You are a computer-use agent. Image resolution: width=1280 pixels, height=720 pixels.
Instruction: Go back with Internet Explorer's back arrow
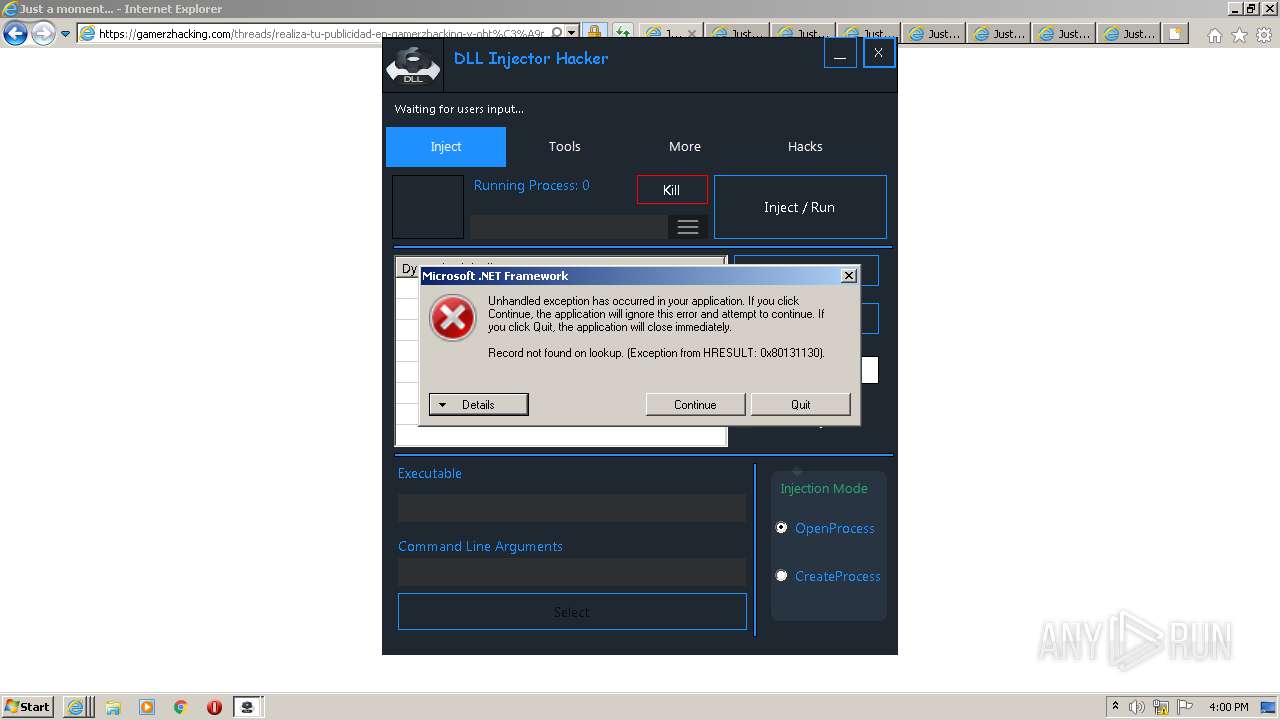[x=15, y=33]
